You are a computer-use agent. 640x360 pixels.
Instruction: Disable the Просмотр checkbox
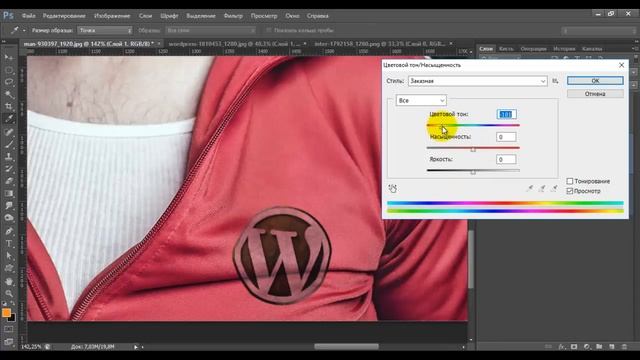point(570,191)
